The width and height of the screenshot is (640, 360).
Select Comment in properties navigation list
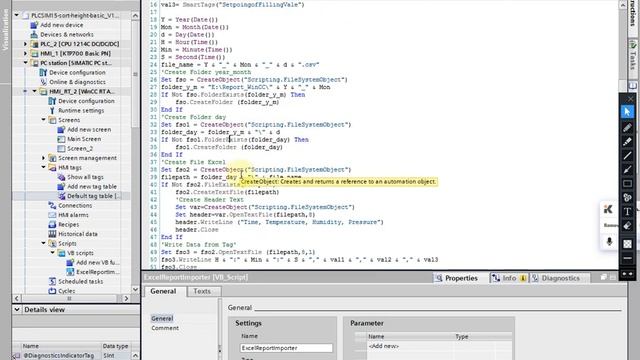coord(165,328)
